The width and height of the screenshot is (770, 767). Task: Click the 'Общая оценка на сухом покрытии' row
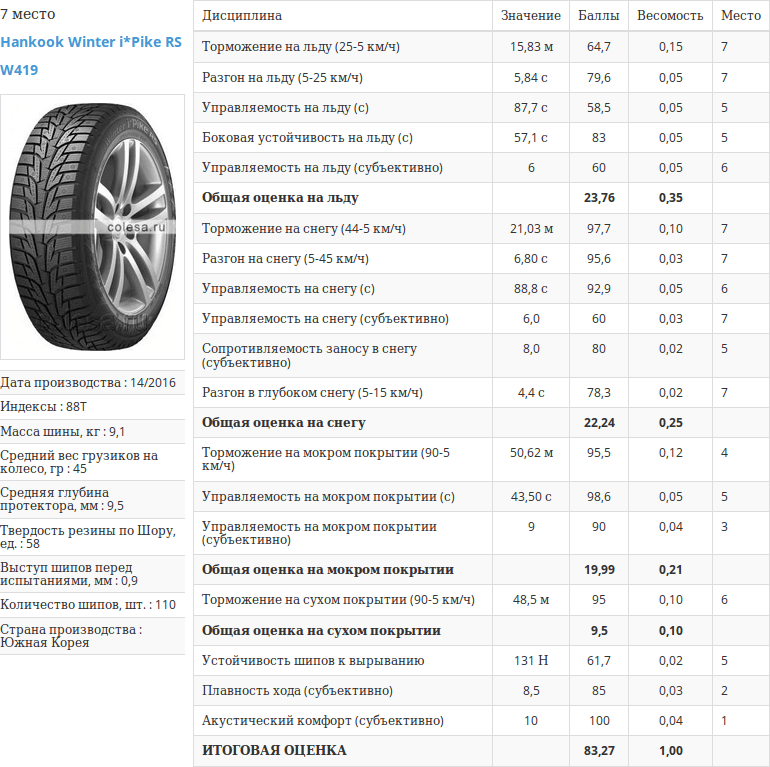point(321,631)
